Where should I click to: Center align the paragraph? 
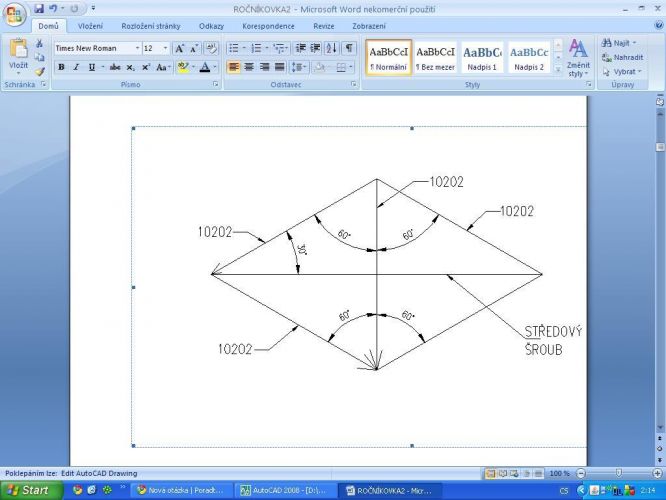click(249, 67)
